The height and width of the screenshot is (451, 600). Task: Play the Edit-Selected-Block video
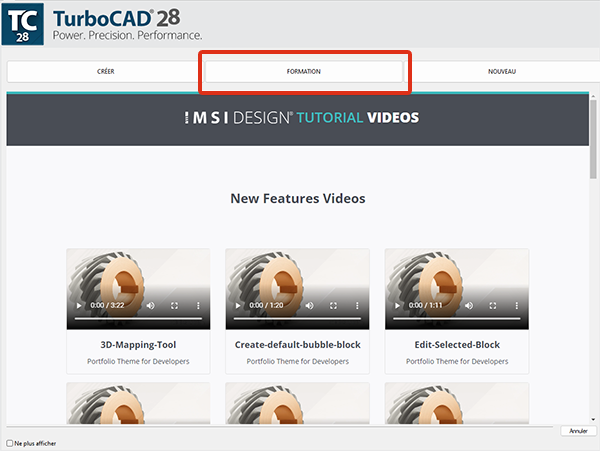pyautogui.click(x=397, y=305)
